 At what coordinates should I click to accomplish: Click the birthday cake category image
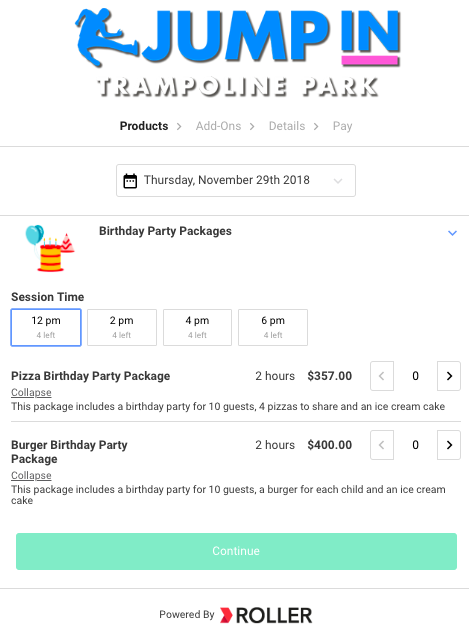pos(50,248)
